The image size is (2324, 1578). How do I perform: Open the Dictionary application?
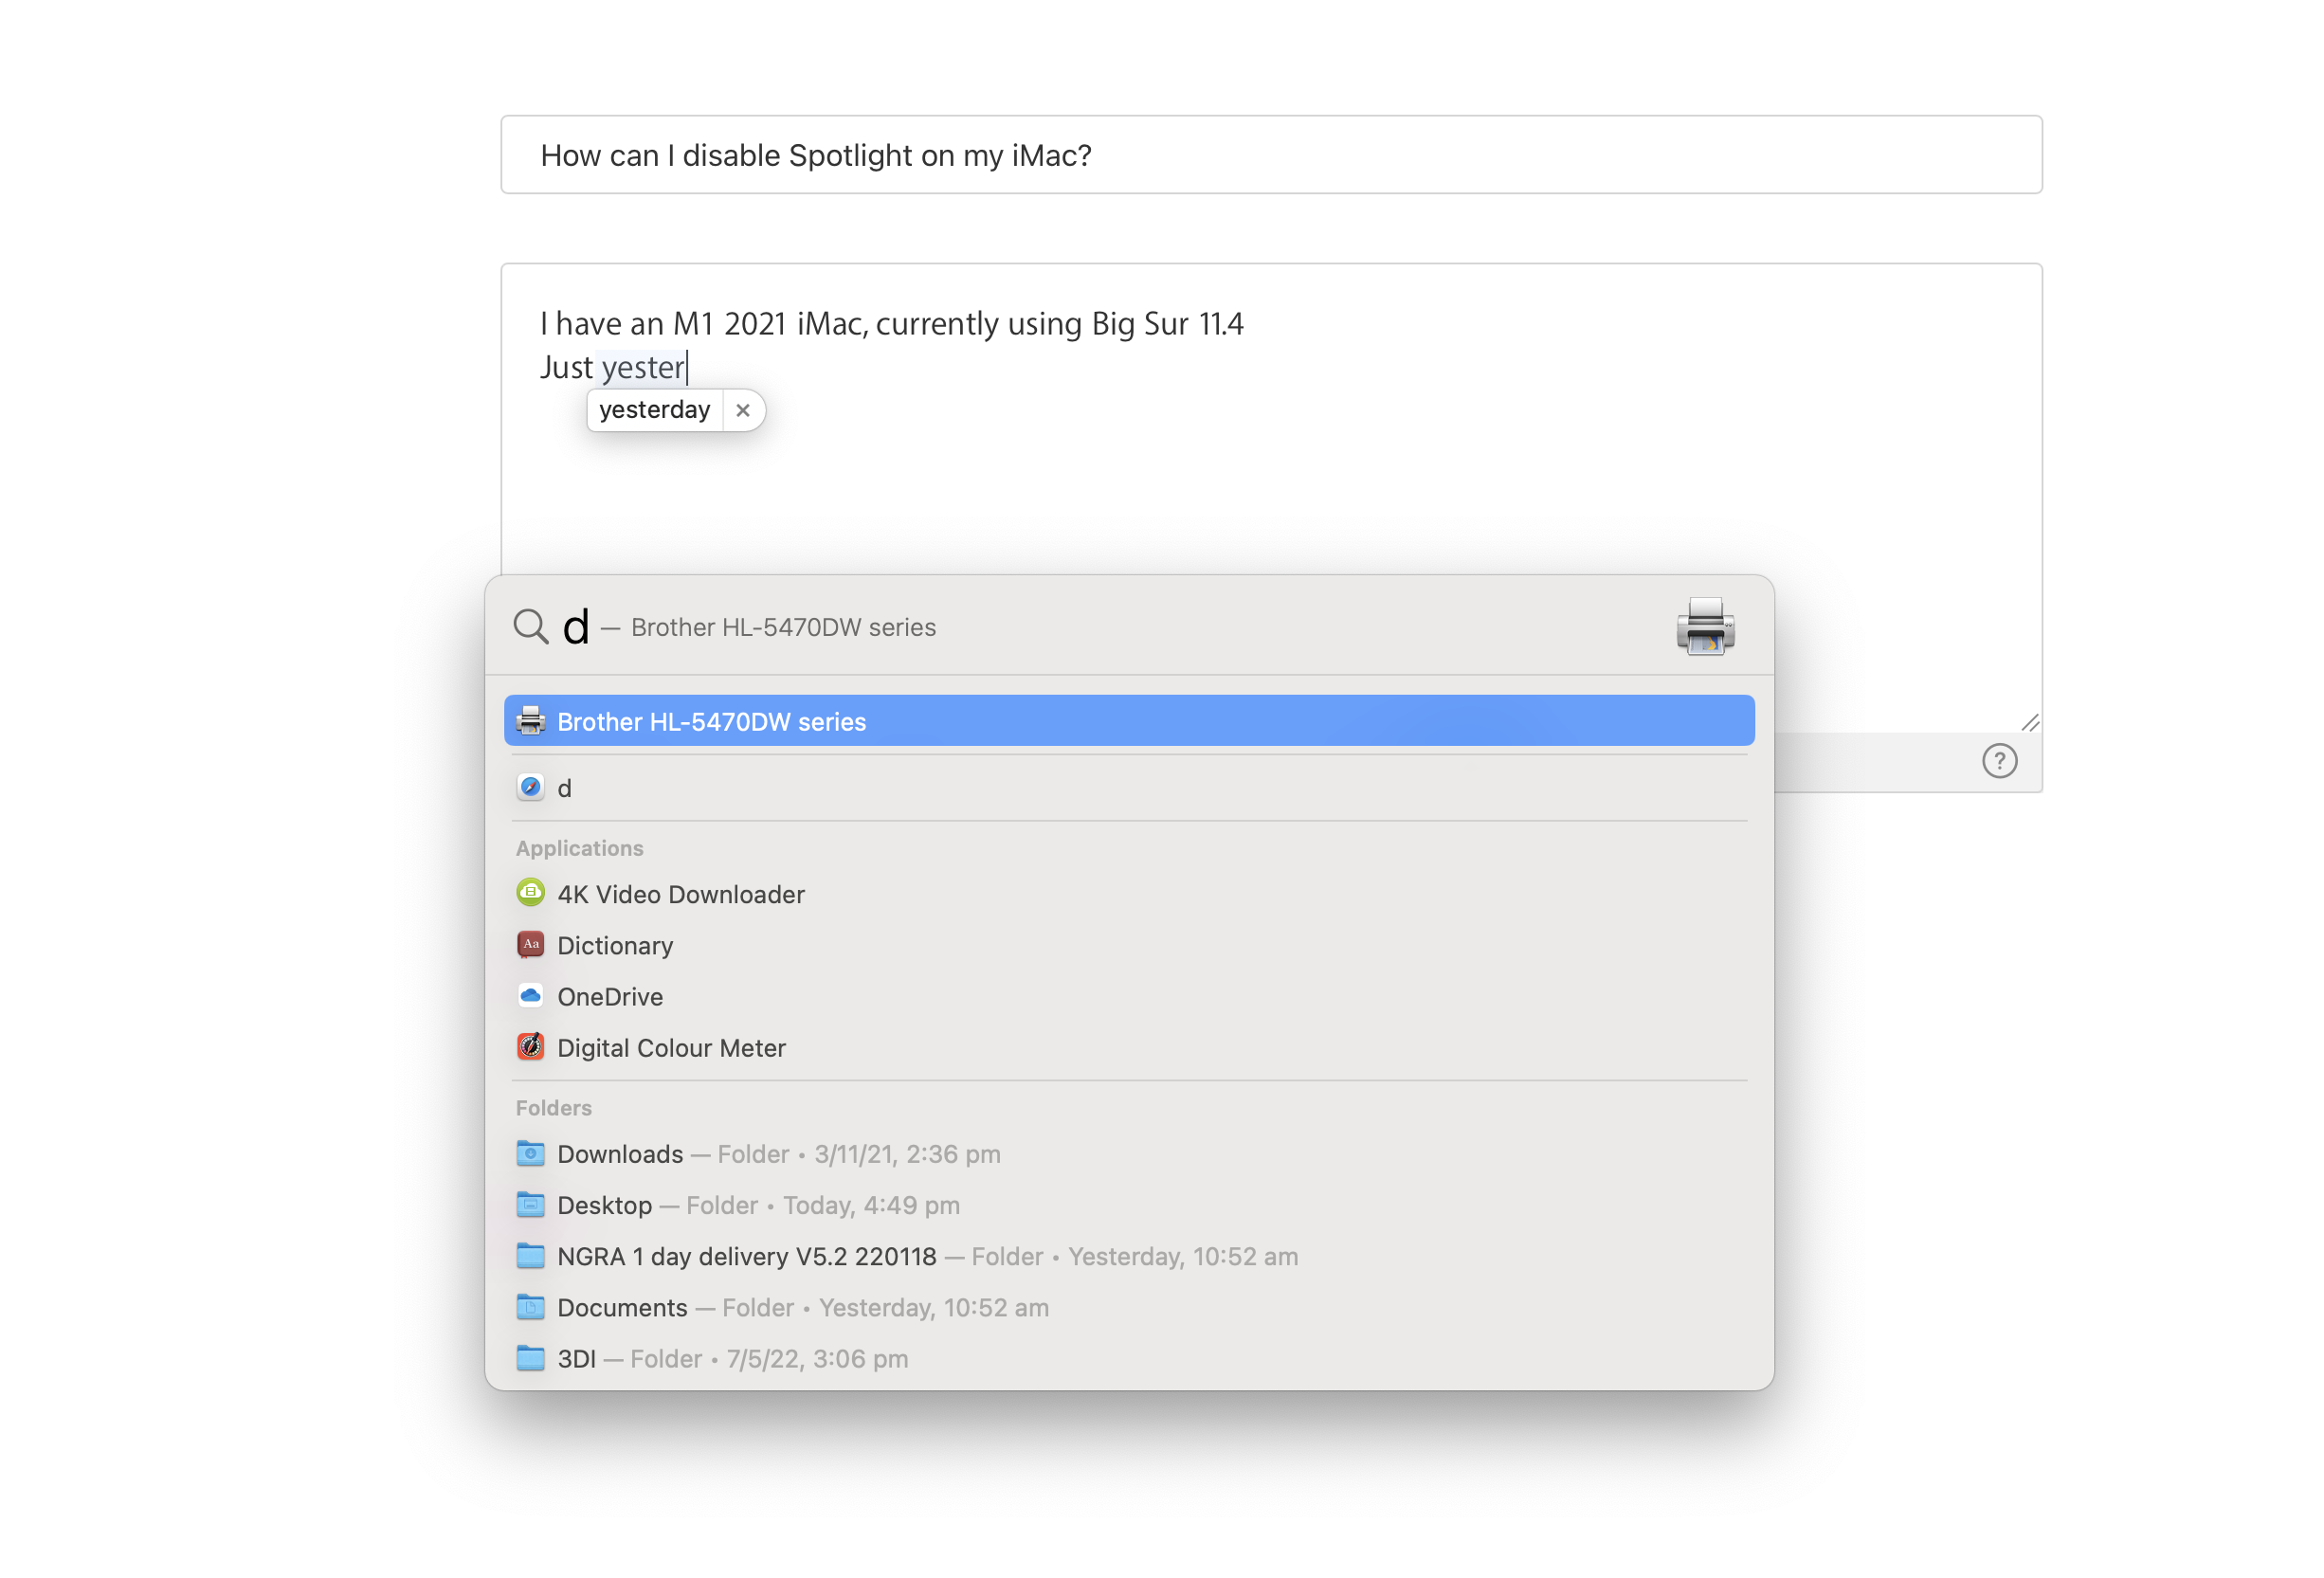click(614, 945)
